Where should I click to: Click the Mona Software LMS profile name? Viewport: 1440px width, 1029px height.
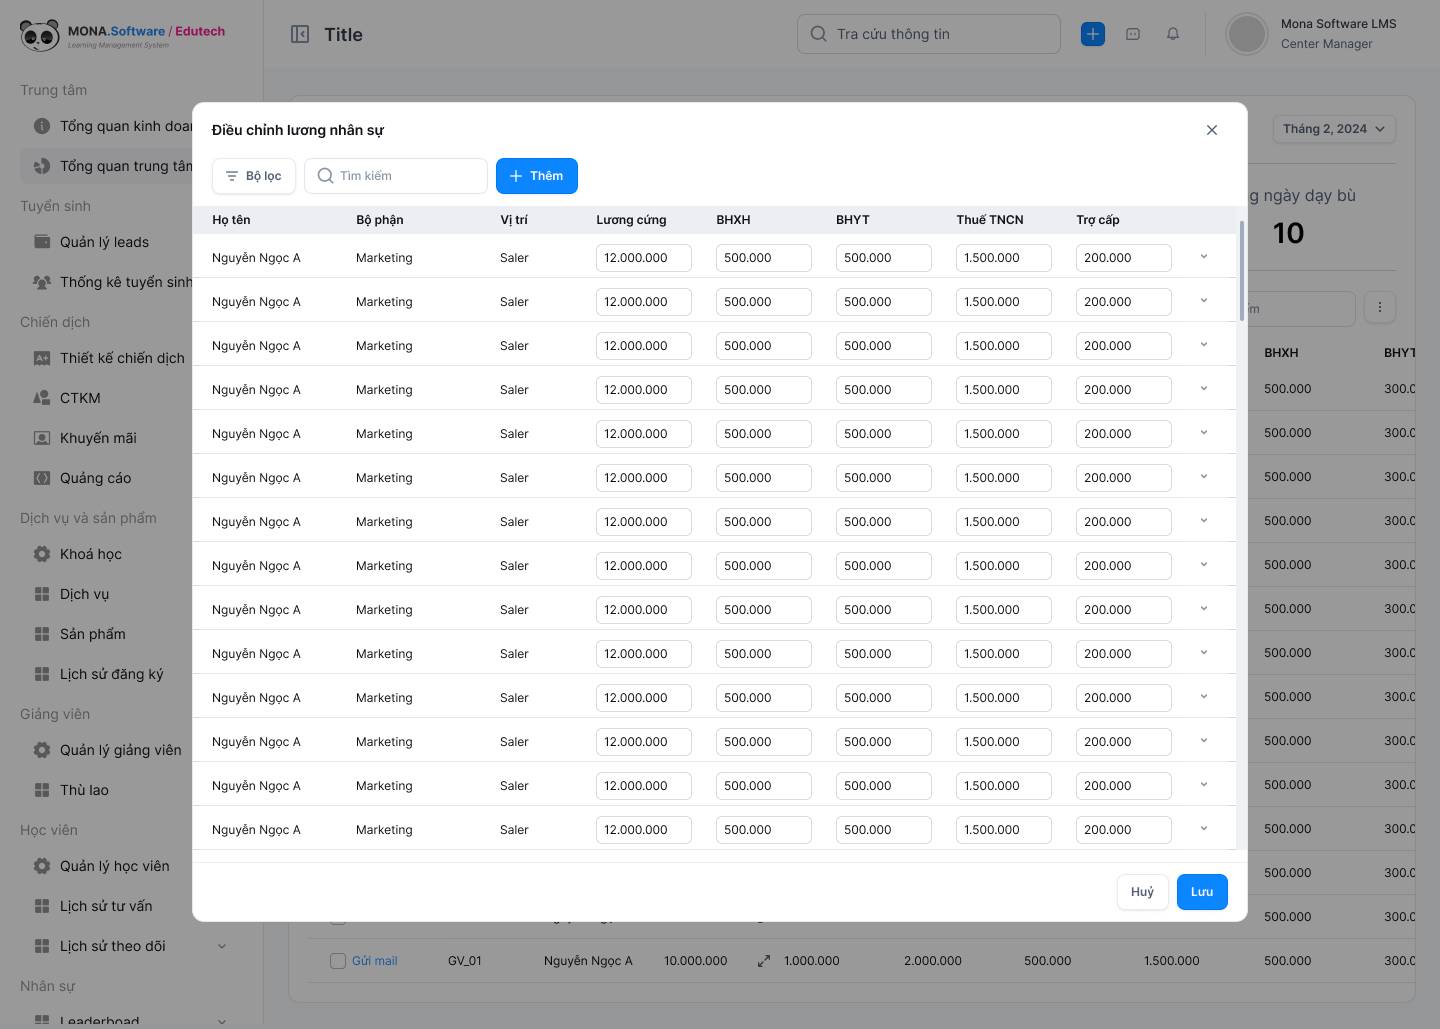[x=1338, y=24]
